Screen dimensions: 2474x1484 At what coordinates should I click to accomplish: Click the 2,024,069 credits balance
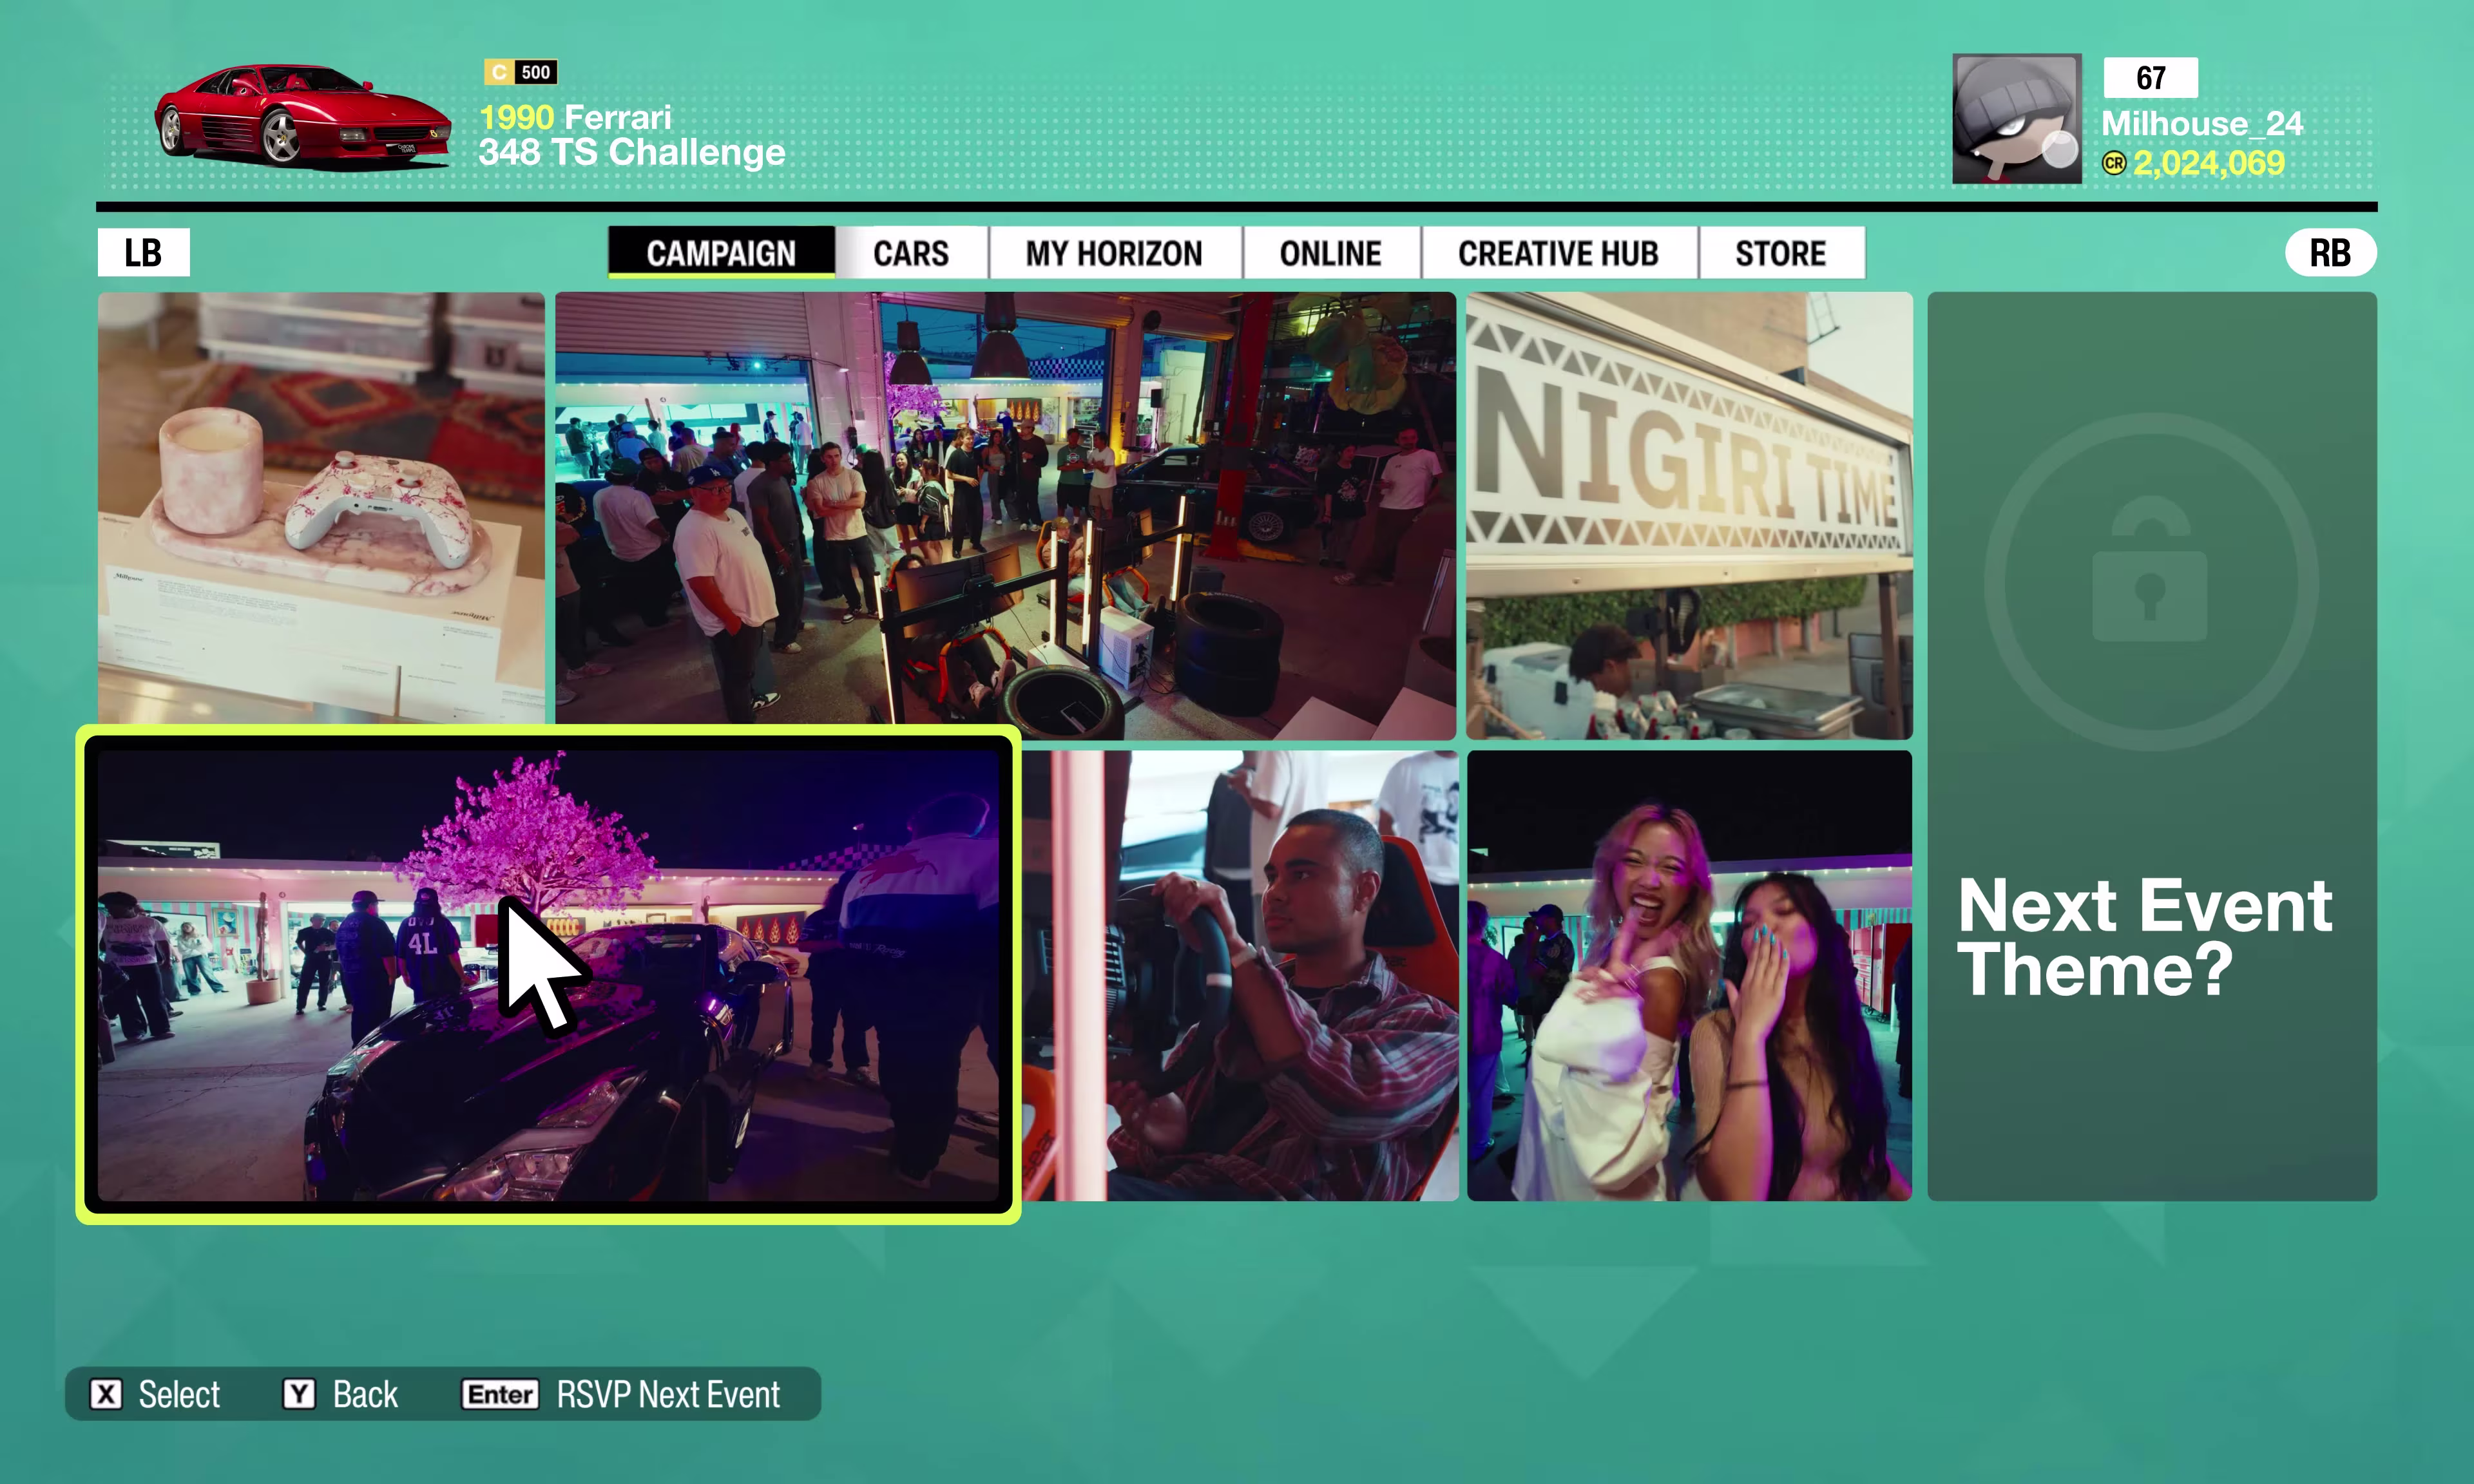[x=2209, y=163]
